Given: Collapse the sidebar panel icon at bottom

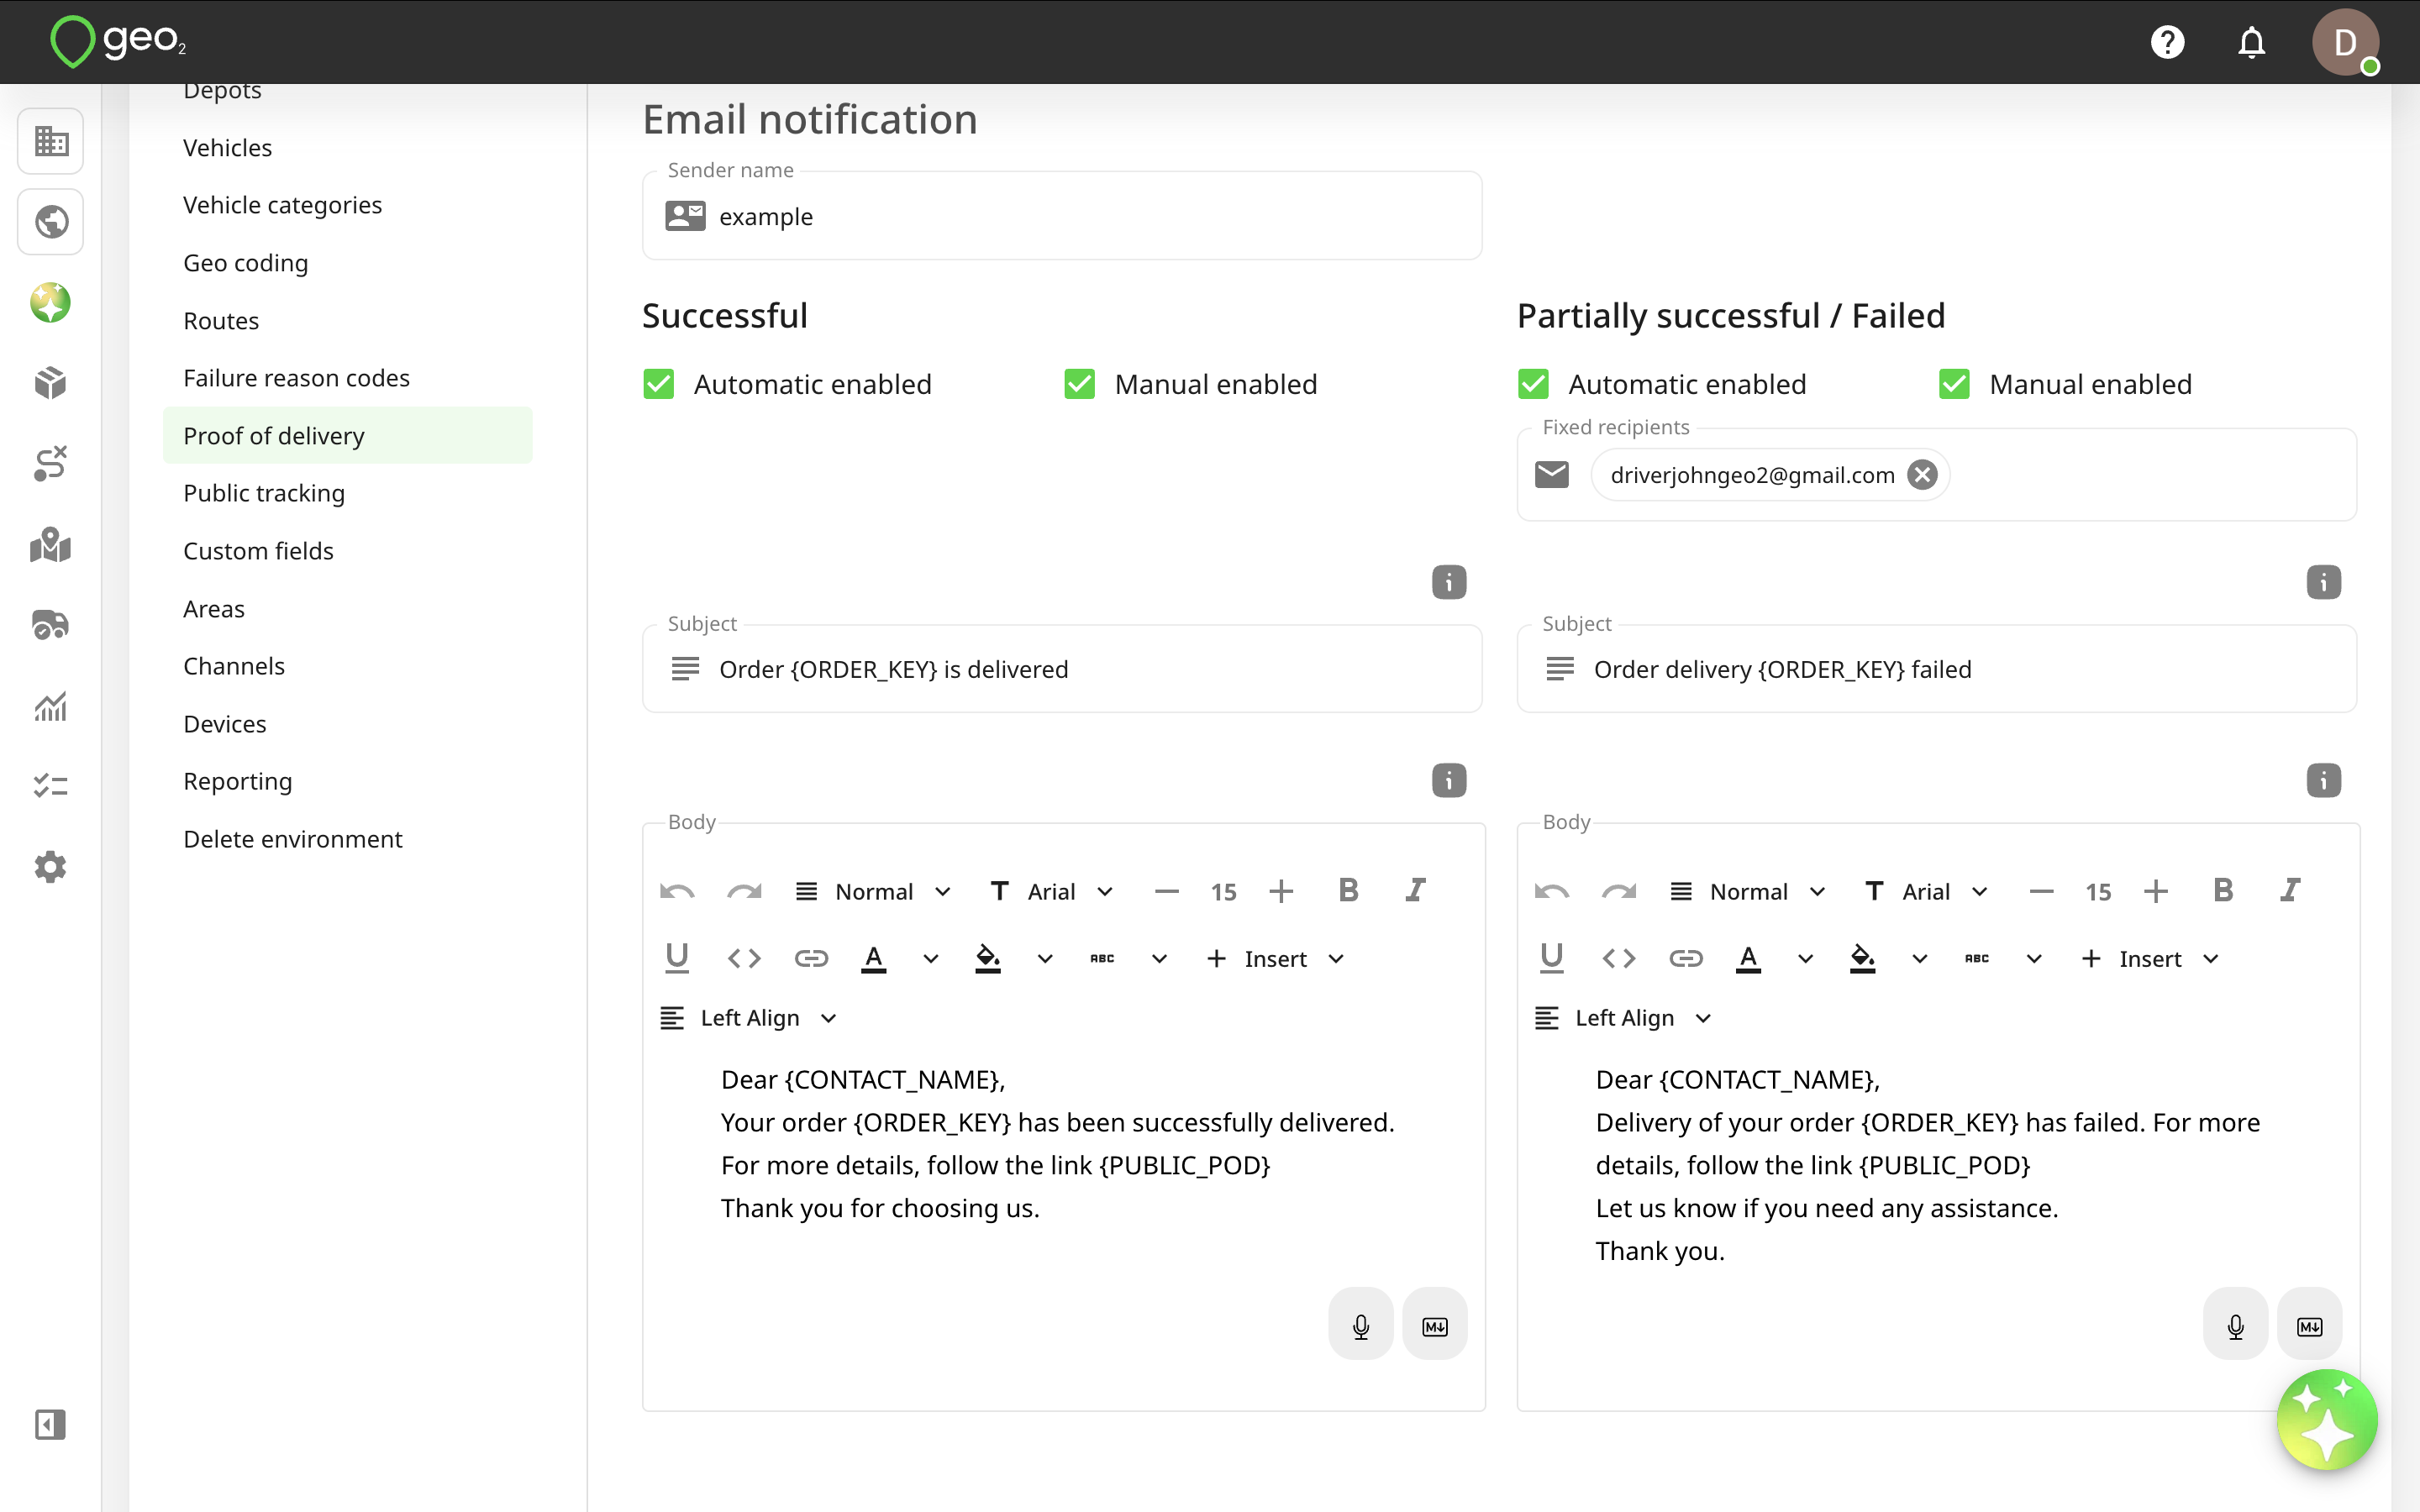Looking at the screenshot, I should [50, 1424].
